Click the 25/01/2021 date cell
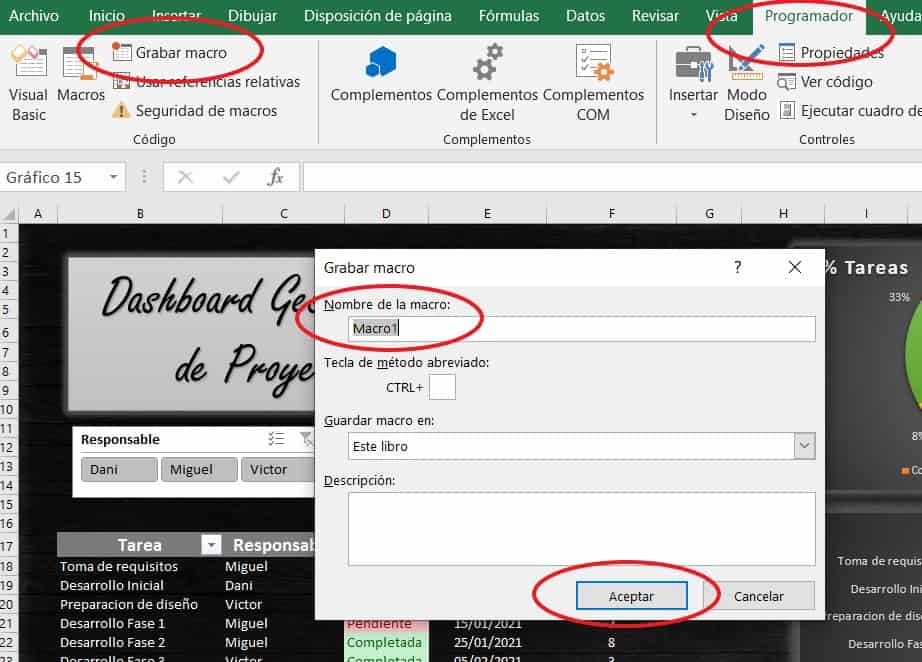 point(487,643)
